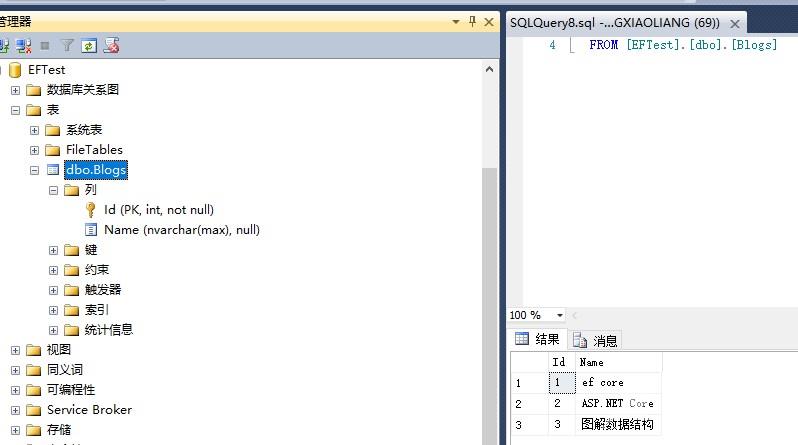Click the pin icon on Object Explorer panel
Viewport: 798px width, 445px height.
(472, 21)
